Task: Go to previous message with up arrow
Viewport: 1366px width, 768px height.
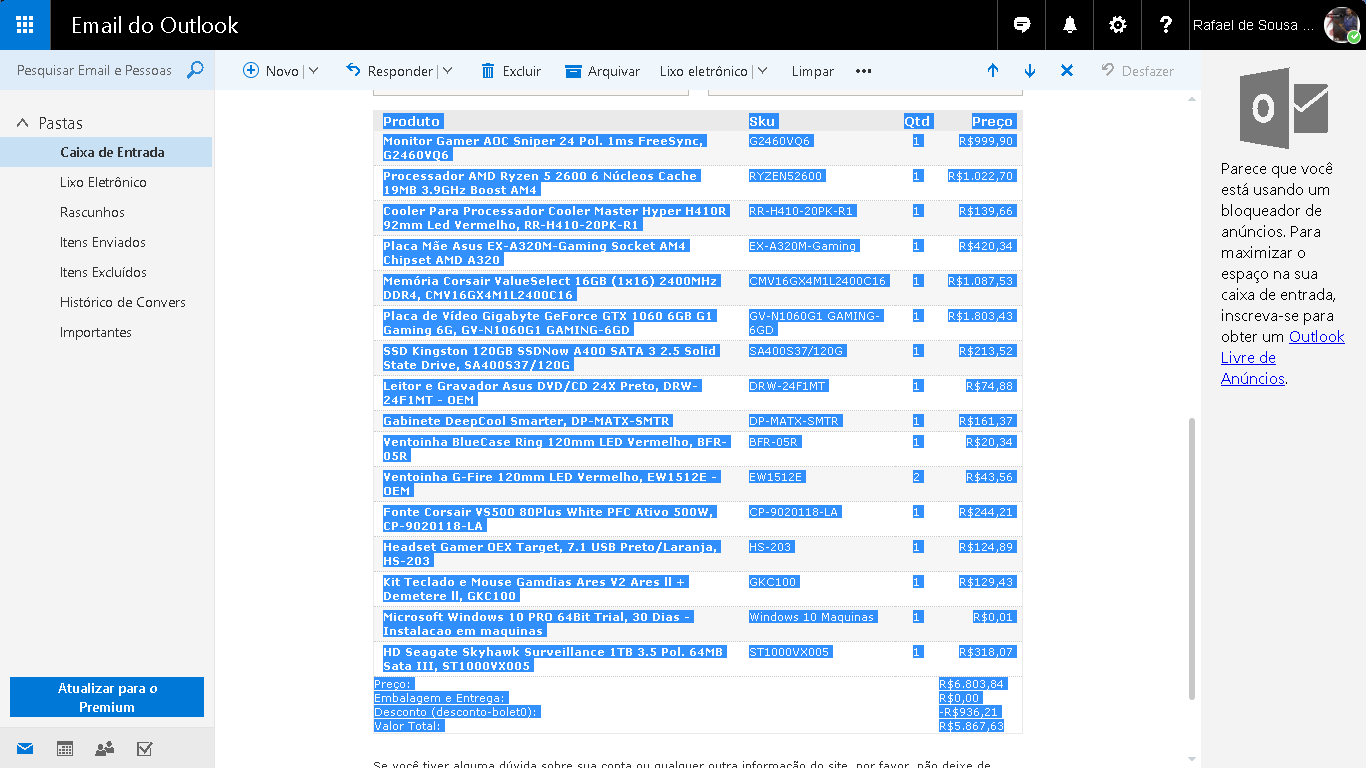Action: [x=993, y=71]
